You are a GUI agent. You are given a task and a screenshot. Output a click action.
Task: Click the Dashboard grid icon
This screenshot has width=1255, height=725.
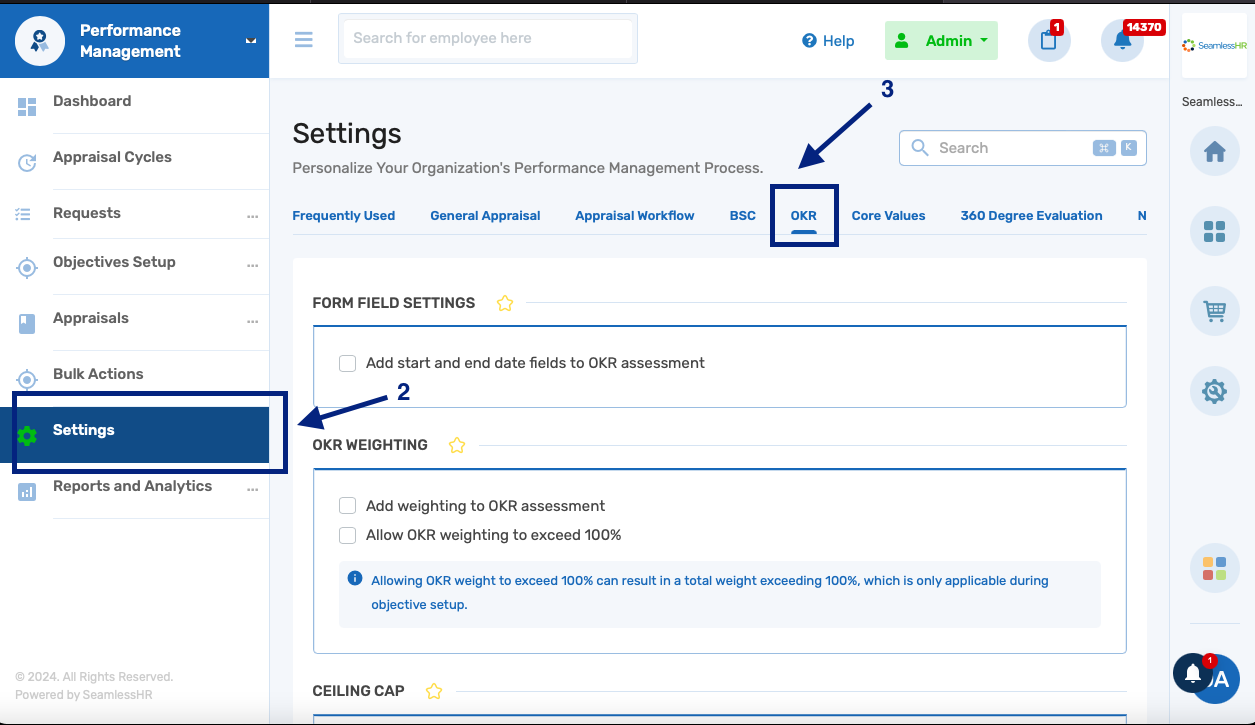point(27,107)
